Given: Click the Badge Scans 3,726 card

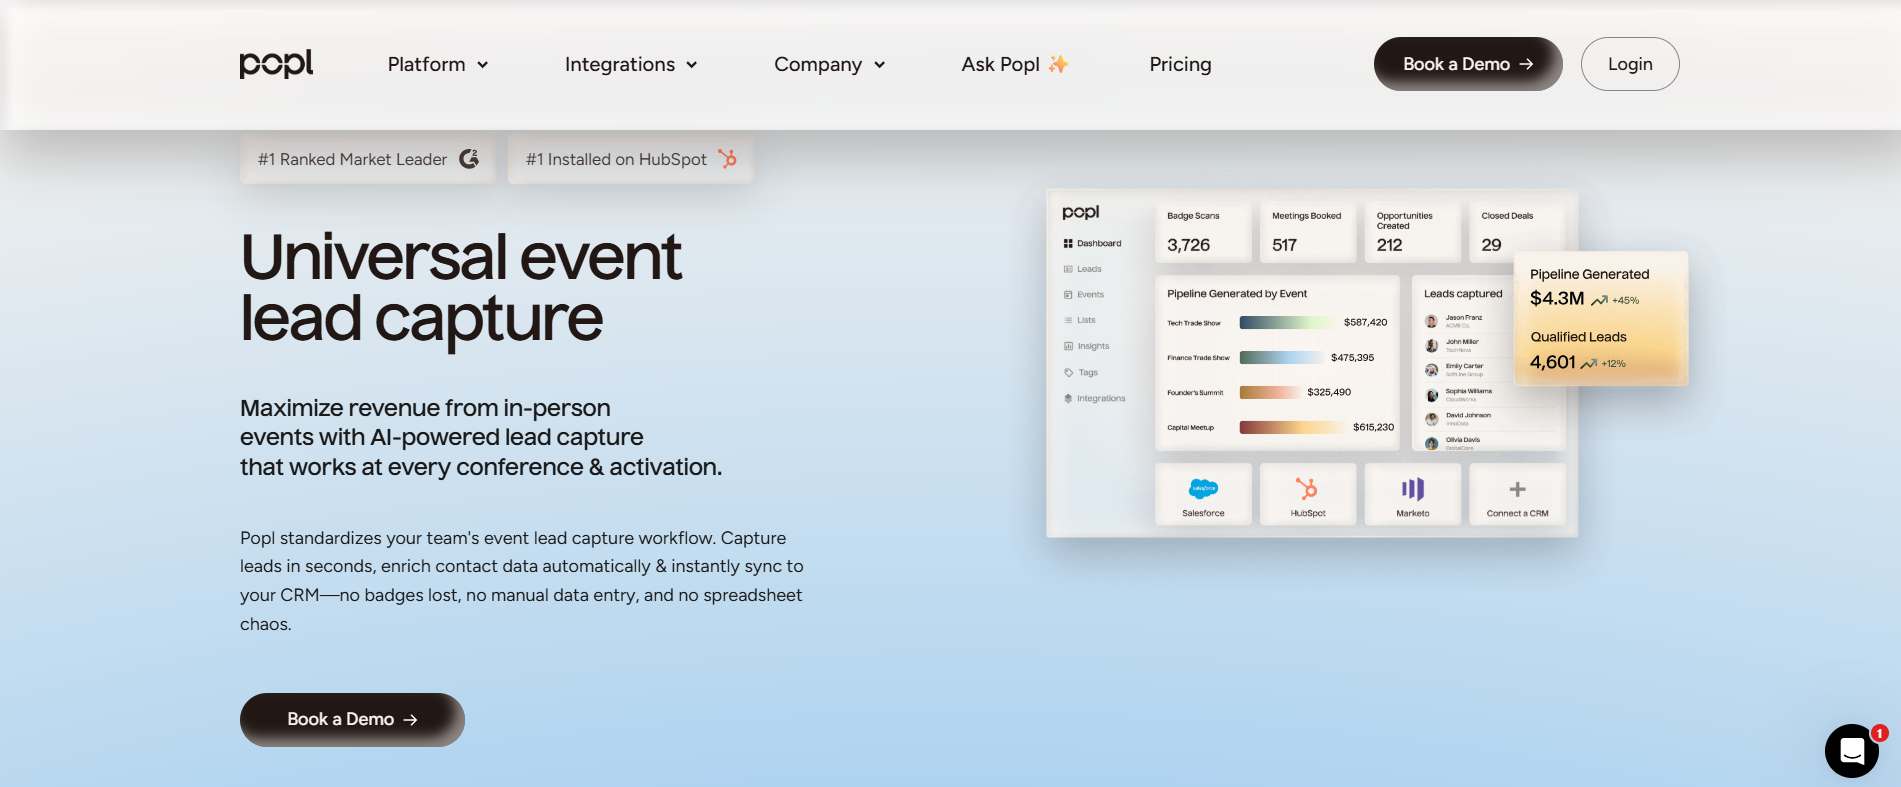Looking at the screenshot, I should 1203,233.
